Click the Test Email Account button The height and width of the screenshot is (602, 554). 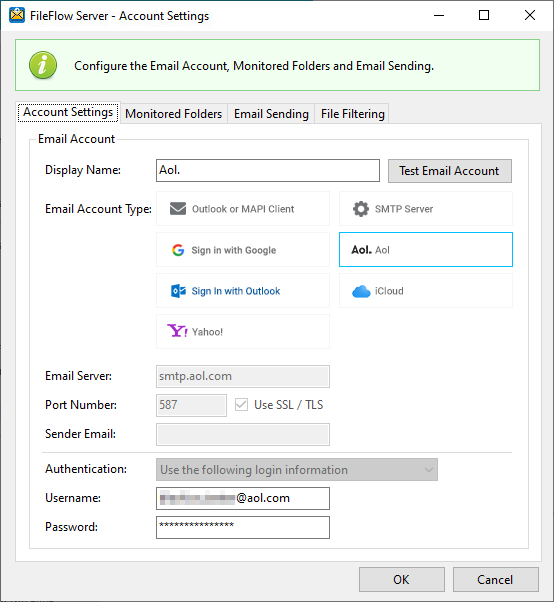450,171
